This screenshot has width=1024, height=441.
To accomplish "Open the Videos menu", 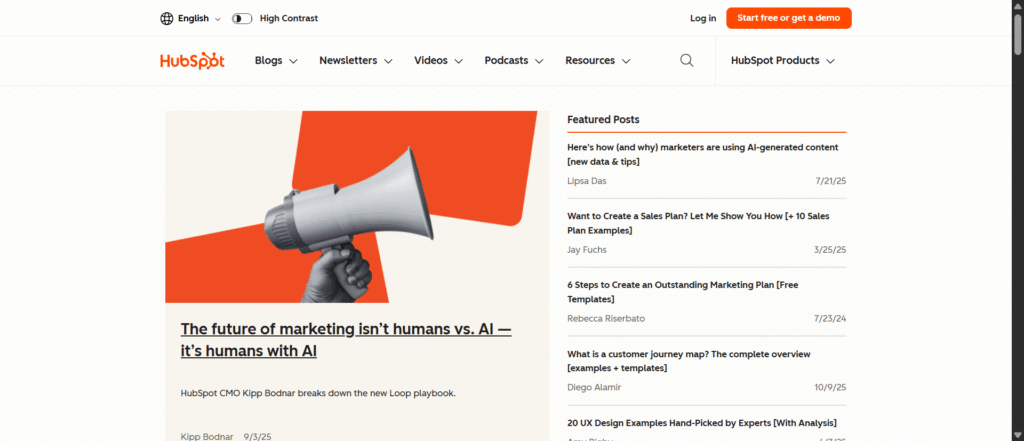I will 438,61.
